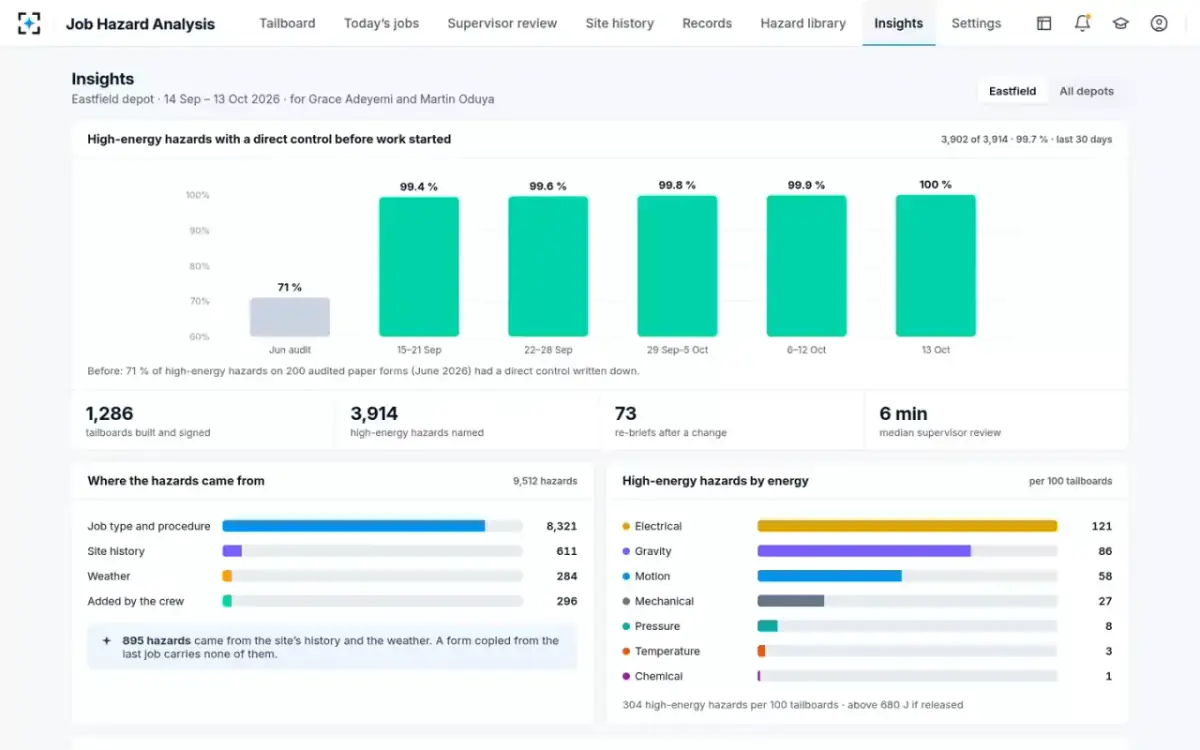Click the 'Before: 71 %' audit footnote
This screenshot has width=1200, height=750.
click(x=363, y=371)
